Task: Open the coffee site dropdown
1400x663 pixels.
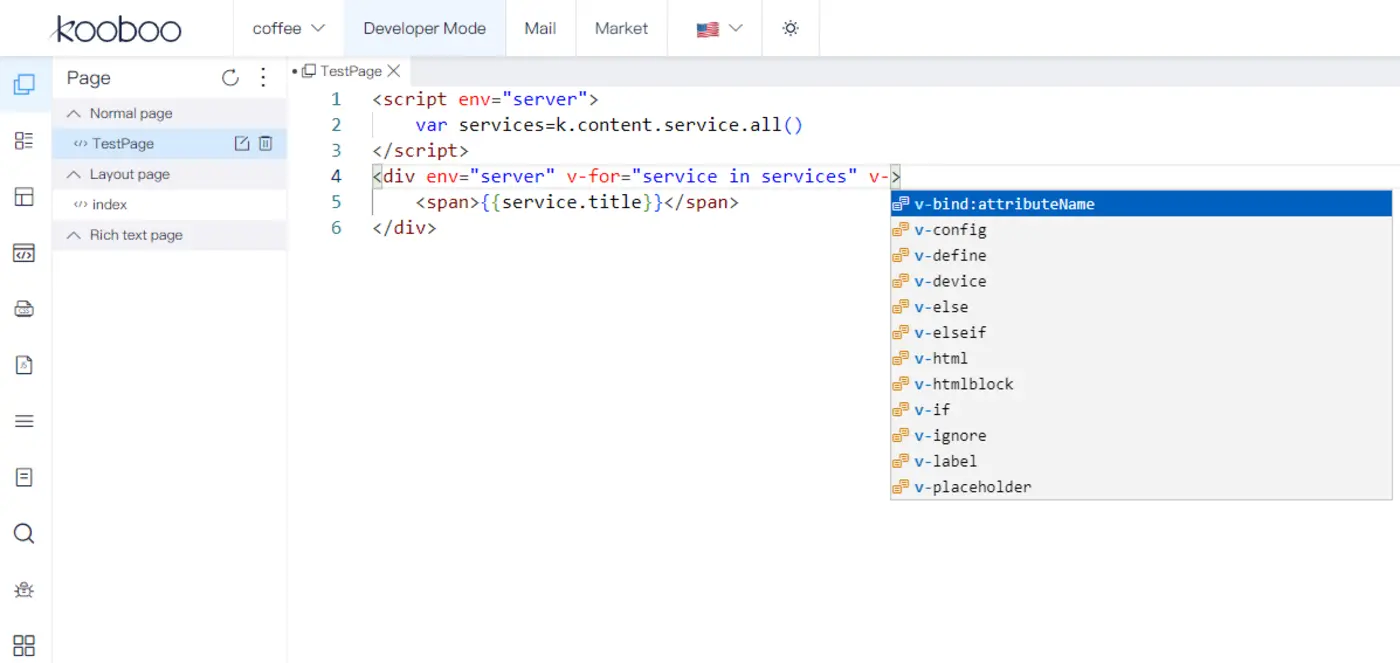Action: [289, 28]
